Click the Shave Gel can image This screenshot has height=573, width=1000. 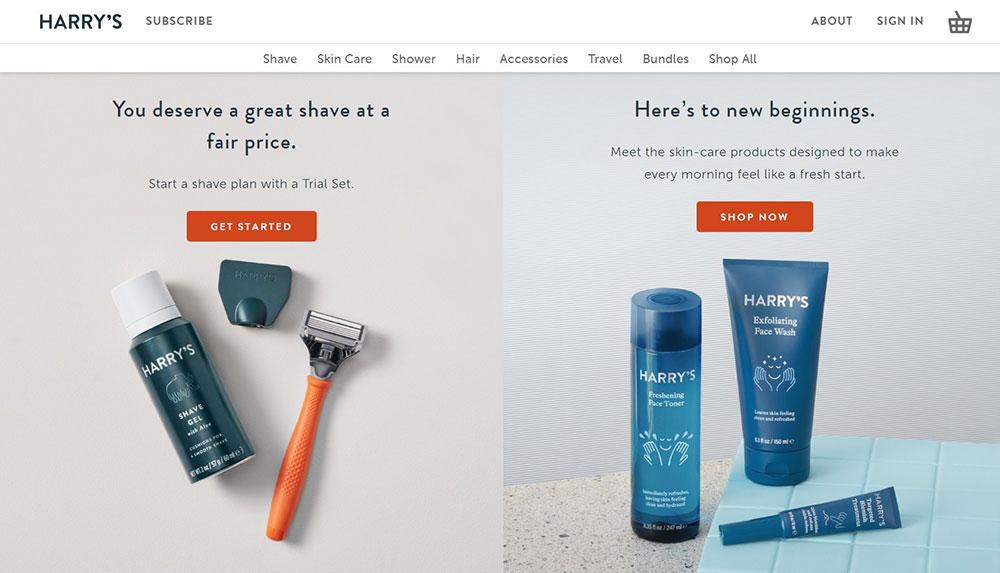182,376
